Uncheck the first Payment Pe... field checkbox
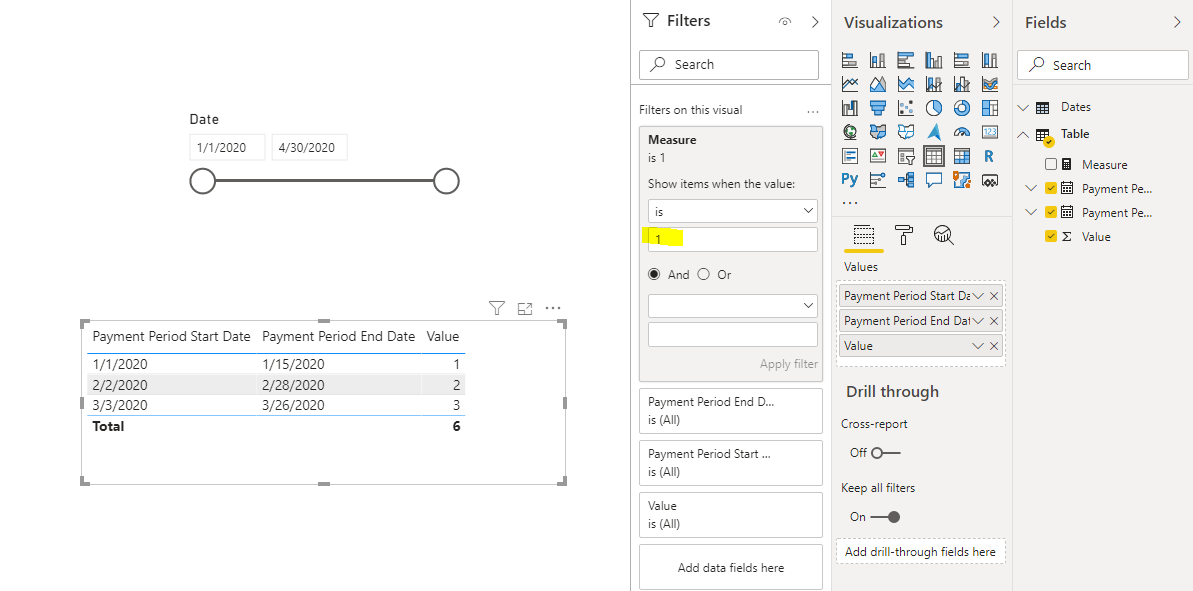Screen dimensions: 1193x591 [1051, 189]
